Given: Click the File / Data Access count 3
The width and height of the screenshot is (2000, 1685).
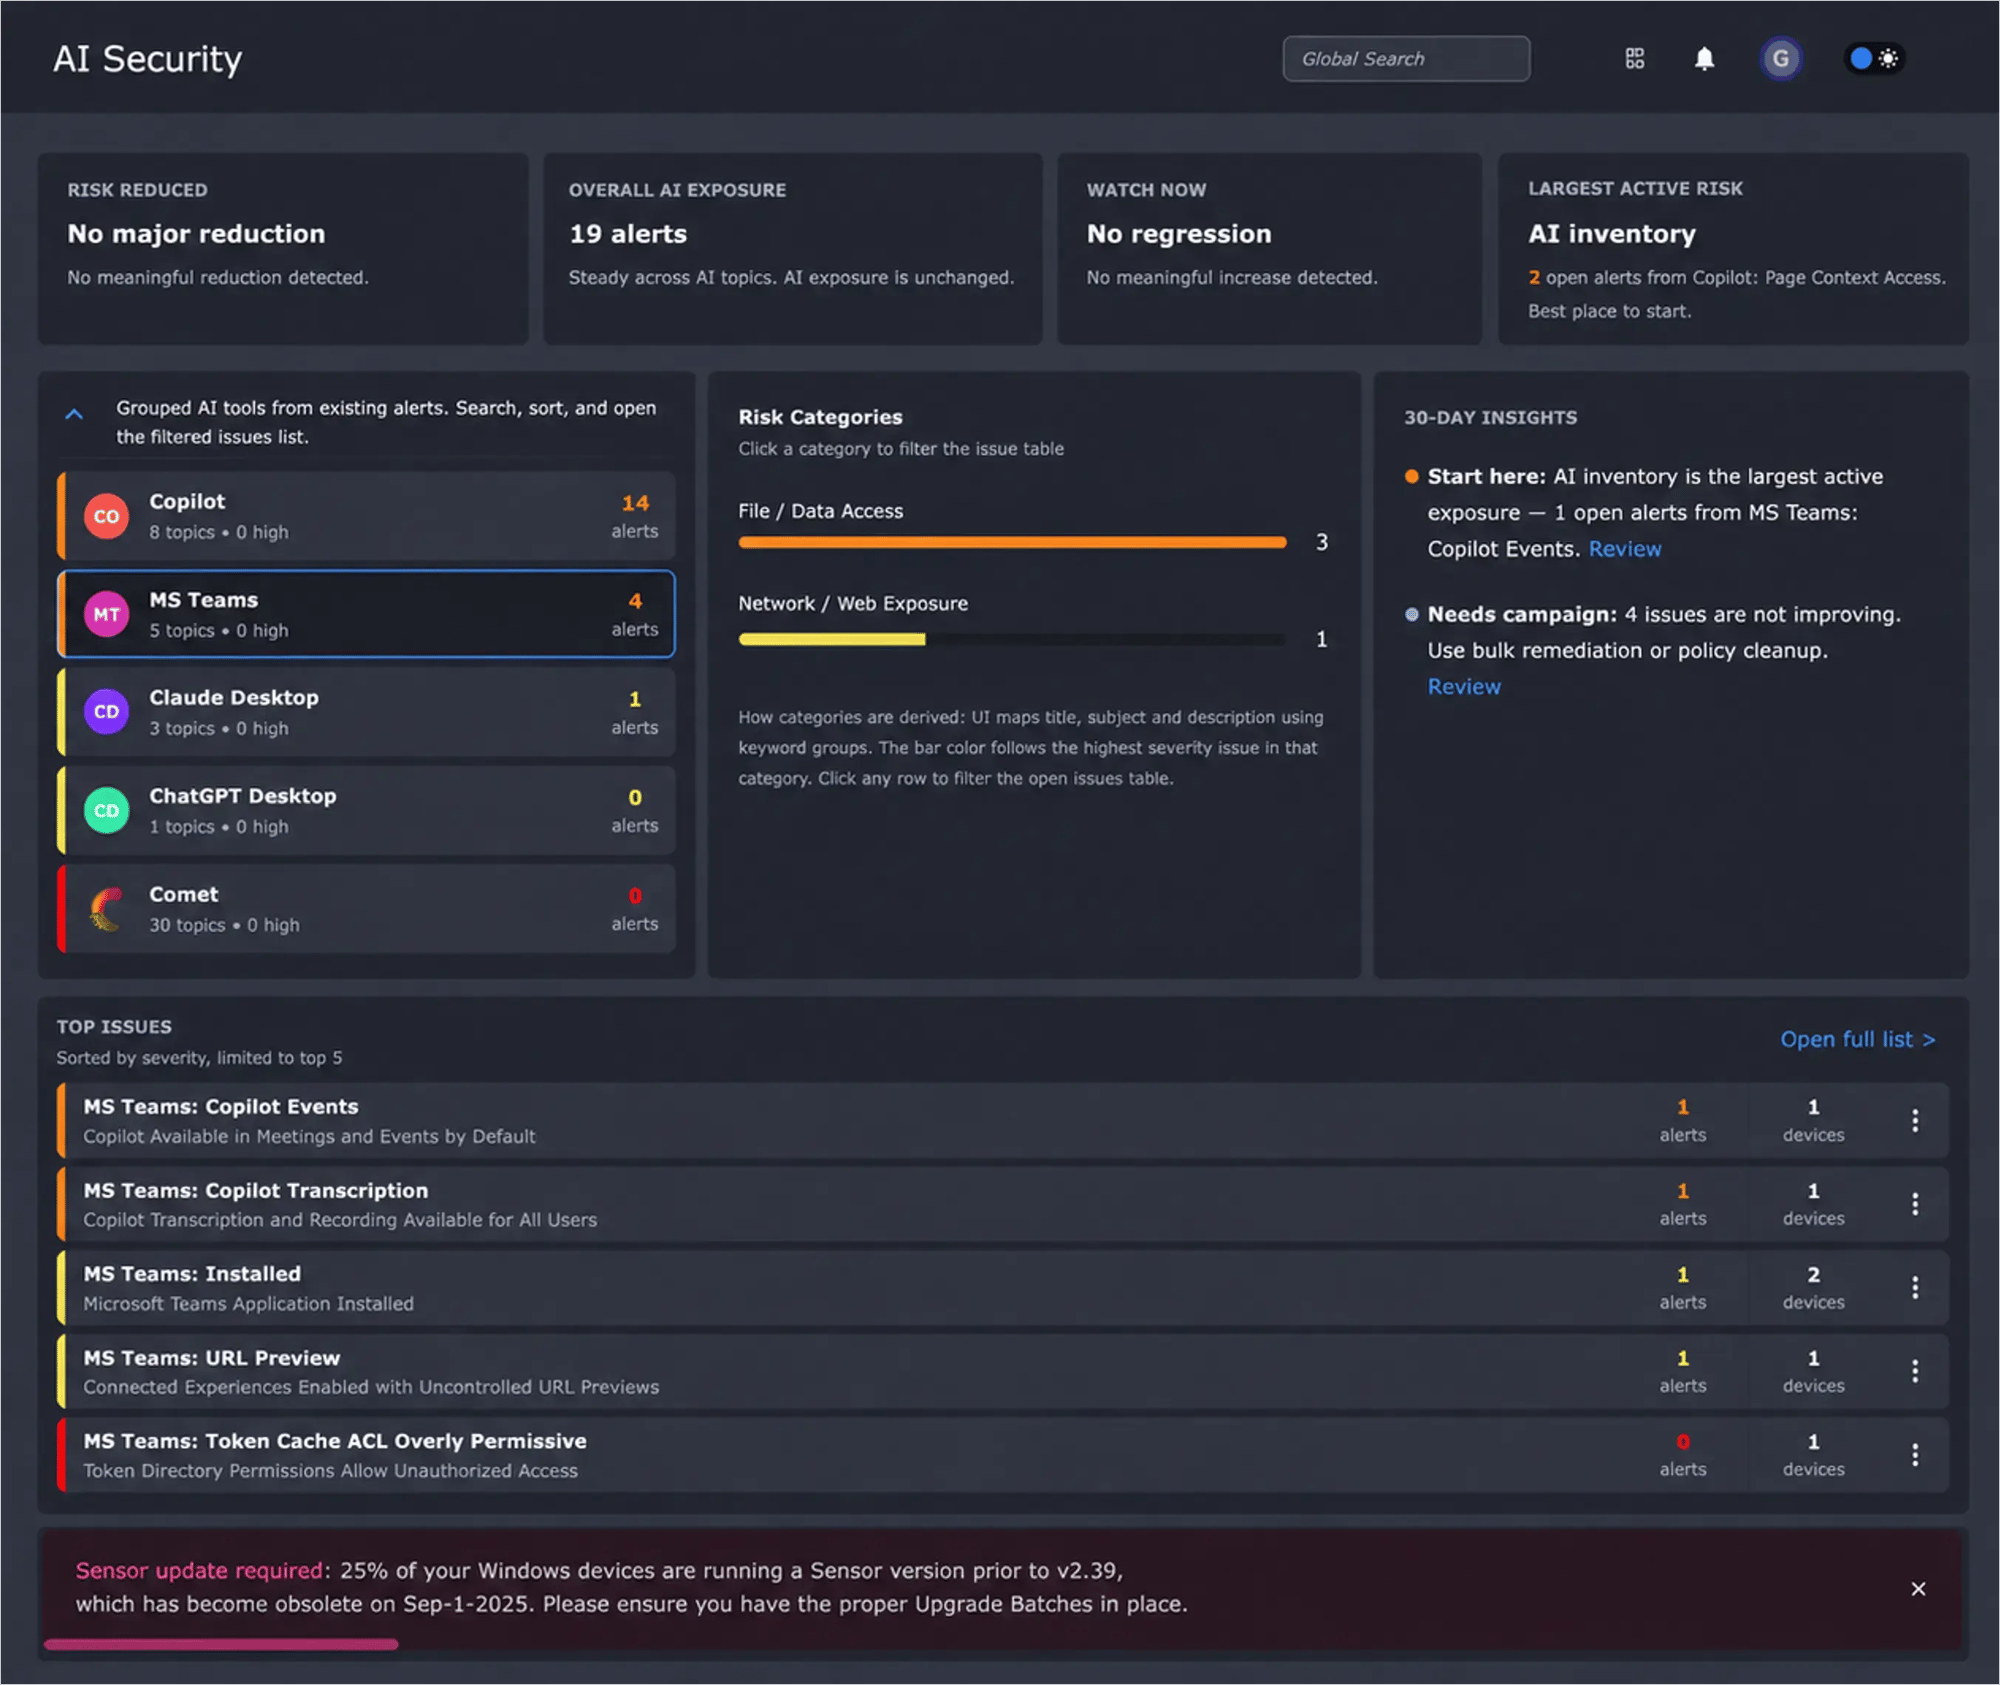Looking at the screenshot, I should [1322, 542].
